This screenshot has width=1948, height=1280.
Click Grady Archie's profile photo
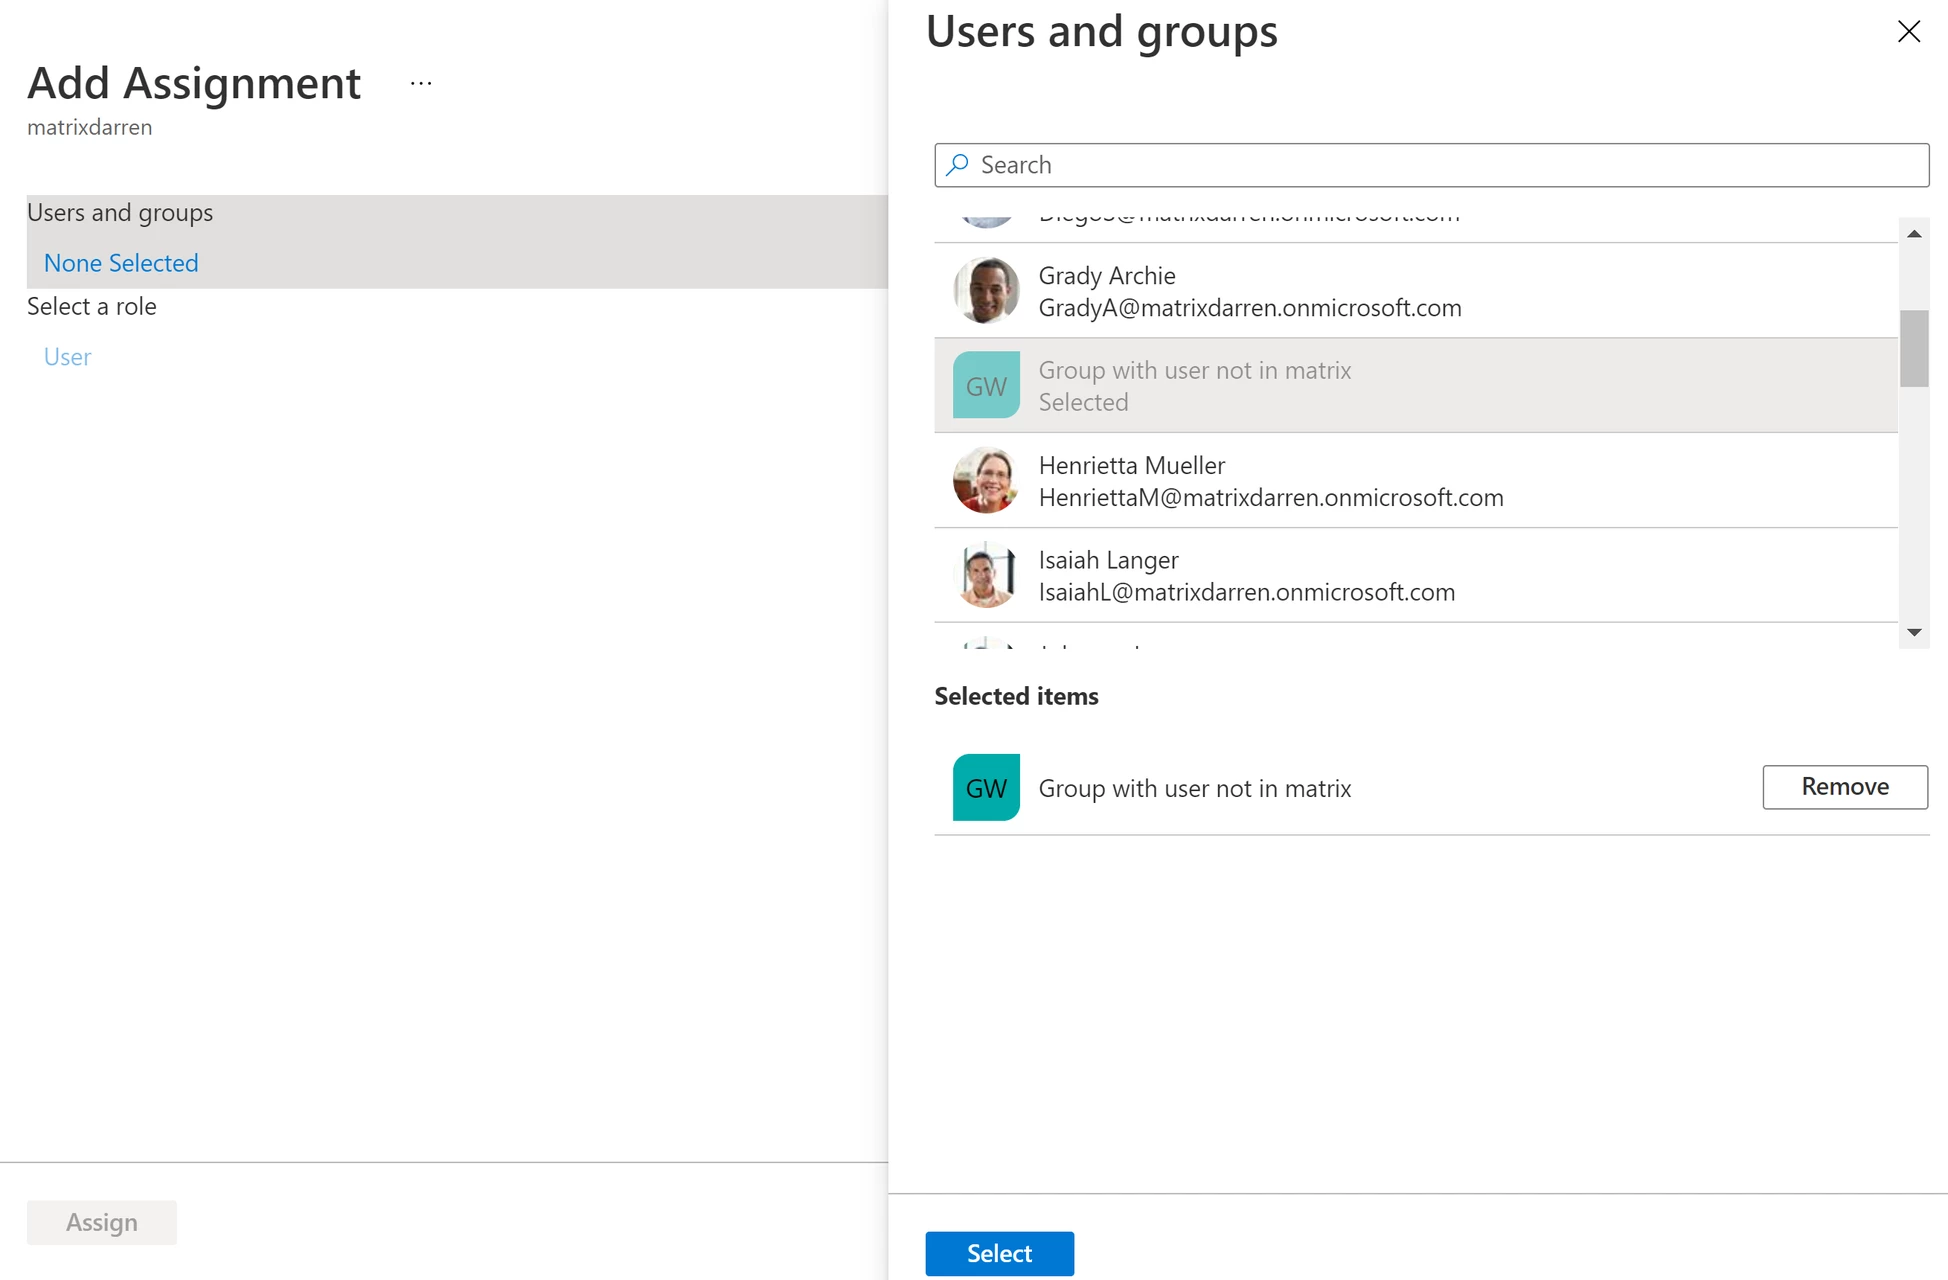coord(986,291)
